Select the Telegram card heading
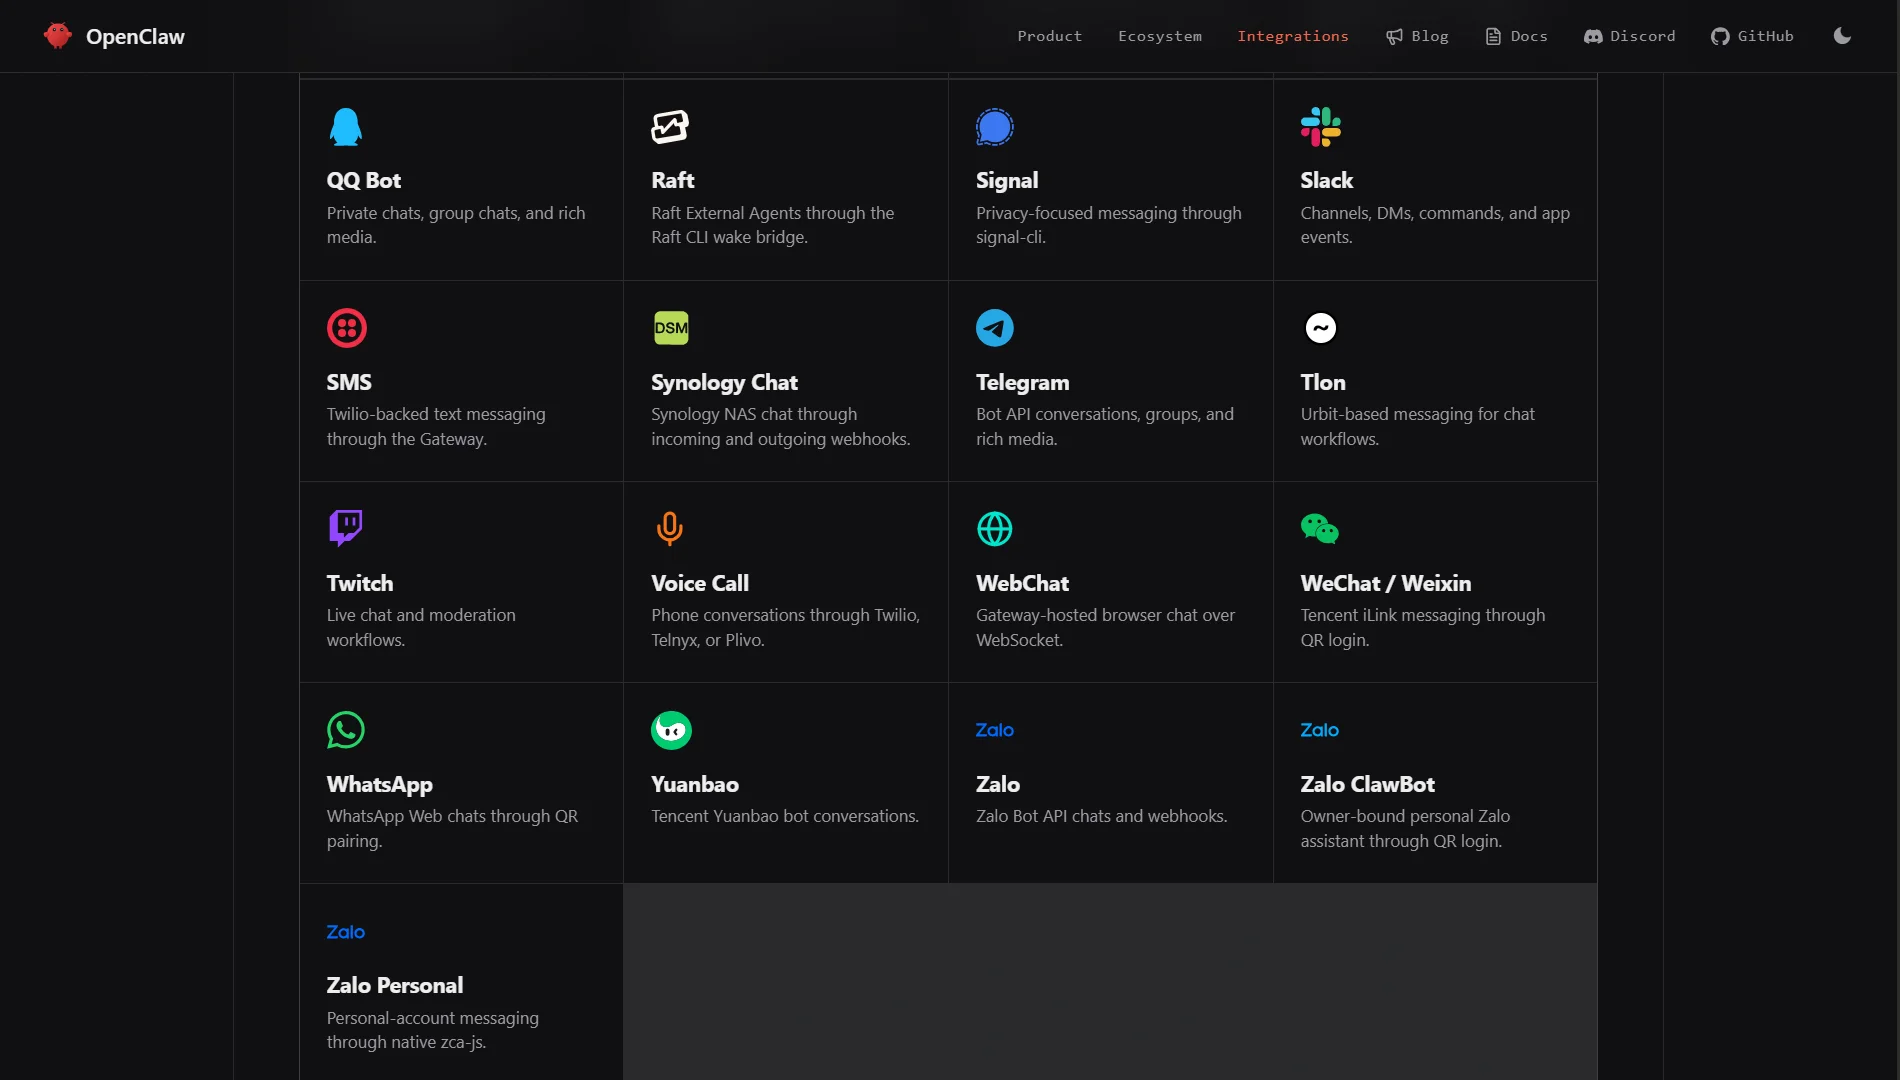1900x1080 pixels. tap(1022, 382)
